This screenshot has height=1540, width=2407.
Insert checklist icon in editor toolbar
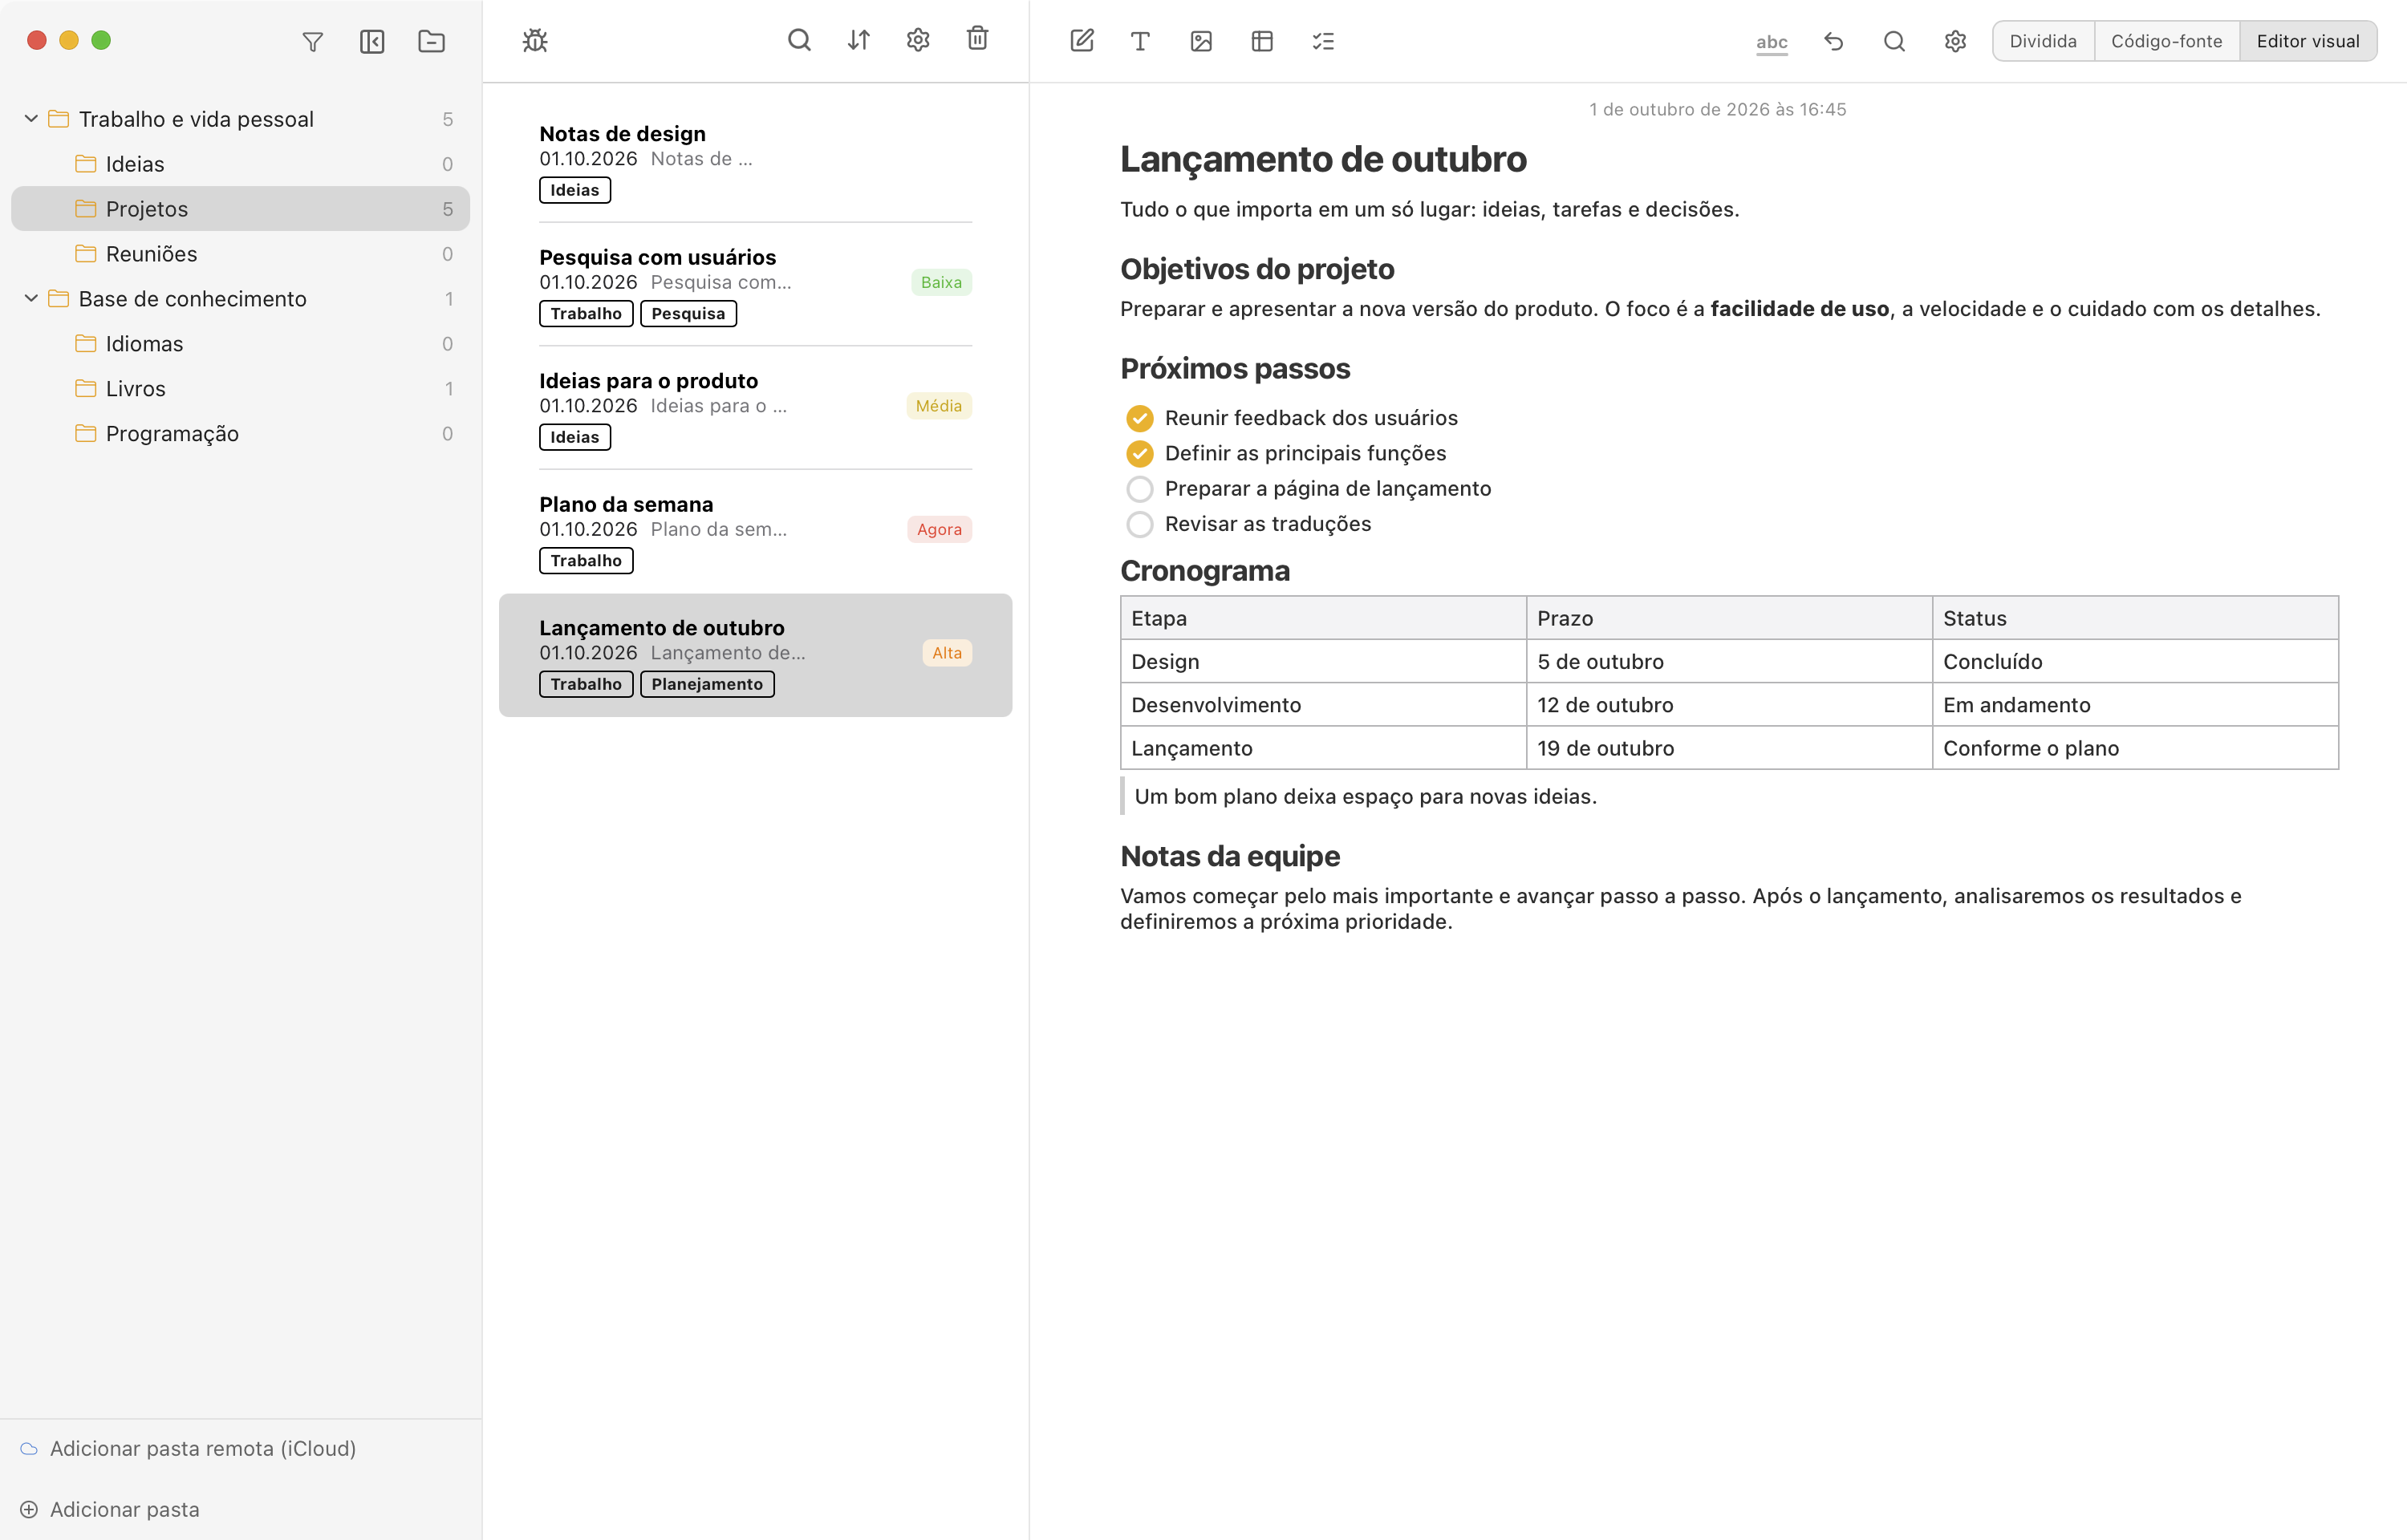point(1322,41)
